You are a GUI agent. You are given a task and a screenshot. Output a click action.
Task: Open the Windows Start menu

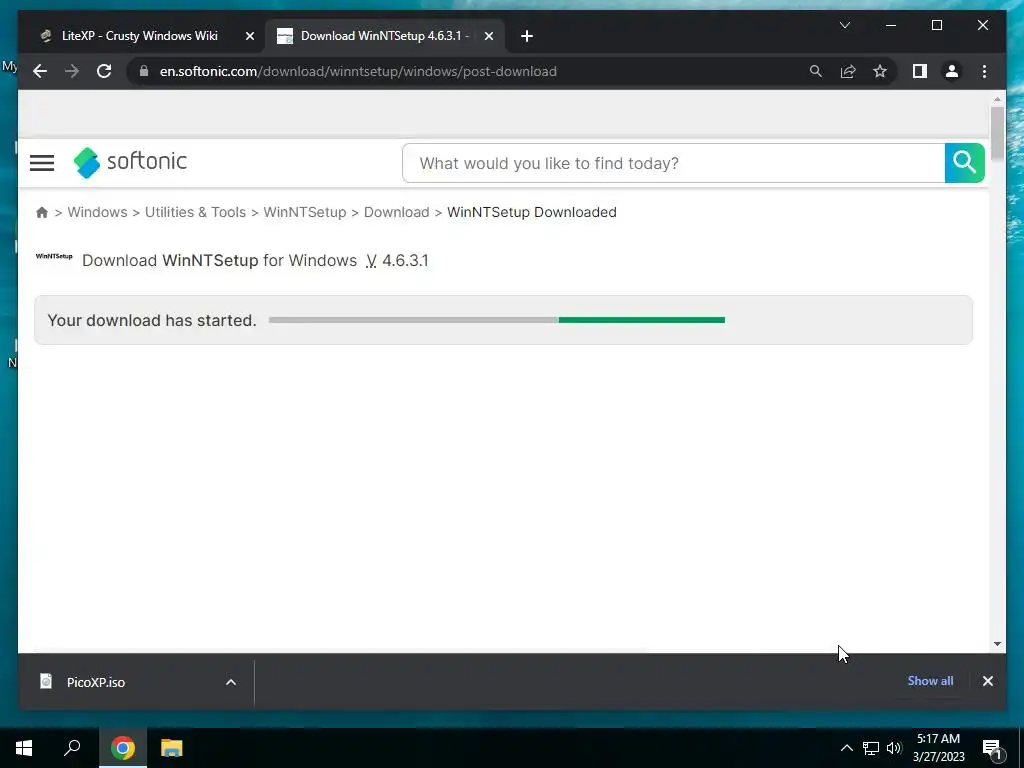click(x=24, y=748)
